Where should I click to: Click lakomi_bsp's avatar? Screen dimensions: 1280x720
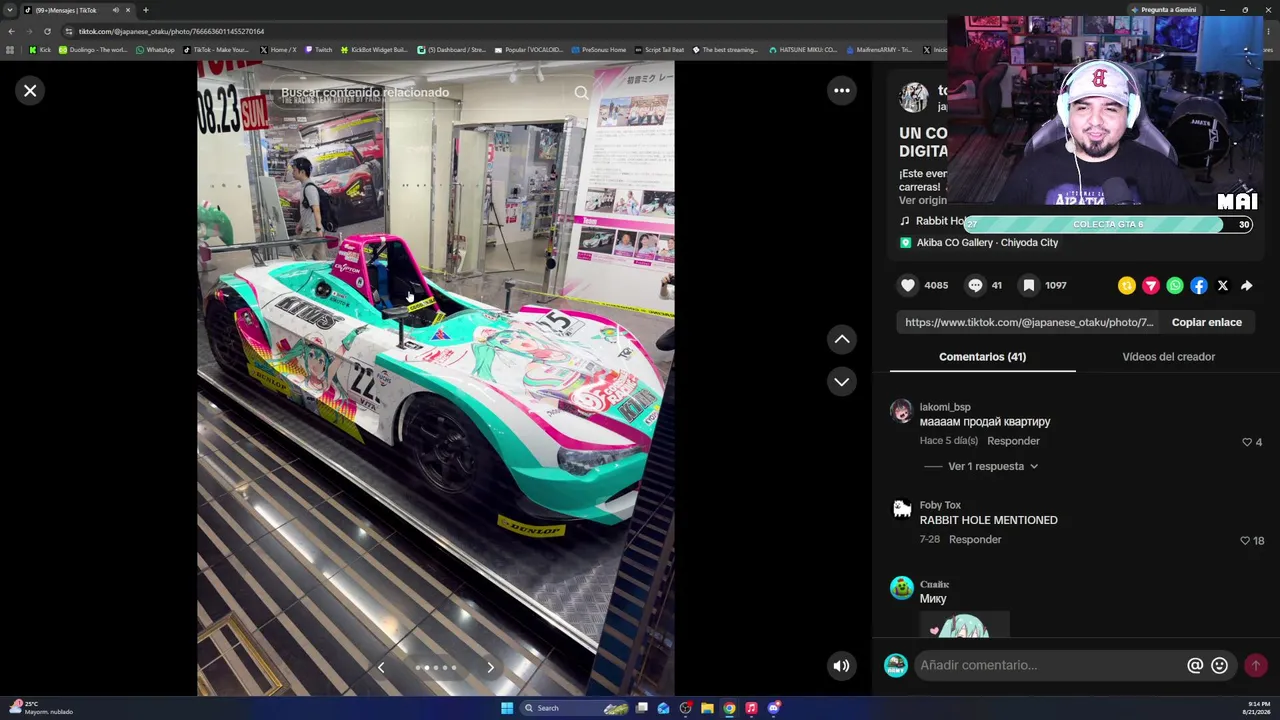pos(902,412)
